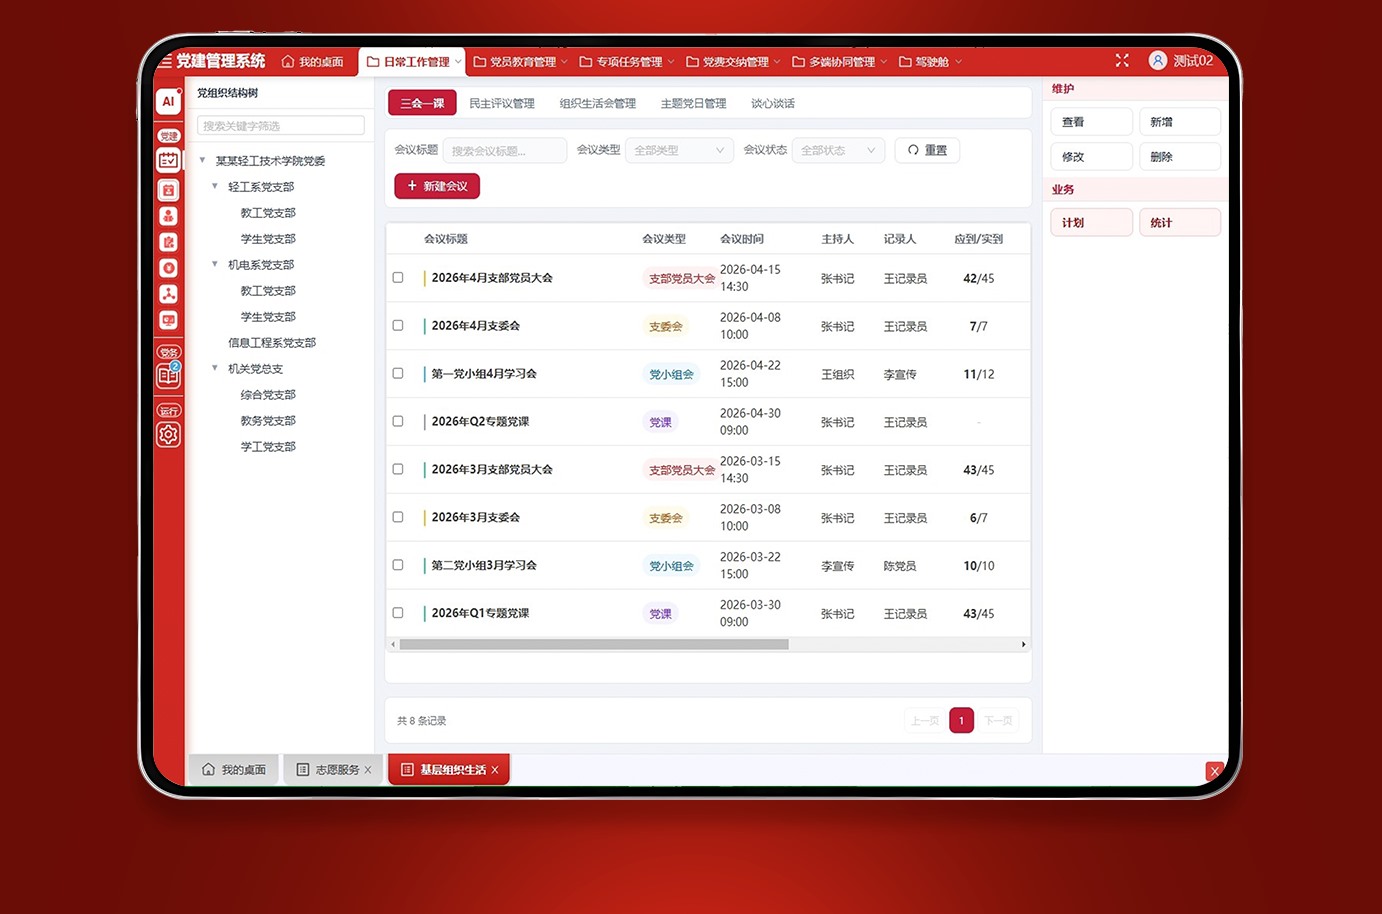1382x914 pixels.
Task: Click the 新增 button in 维护 panel
Action: pyautogui.click(x=1180, y=122)
